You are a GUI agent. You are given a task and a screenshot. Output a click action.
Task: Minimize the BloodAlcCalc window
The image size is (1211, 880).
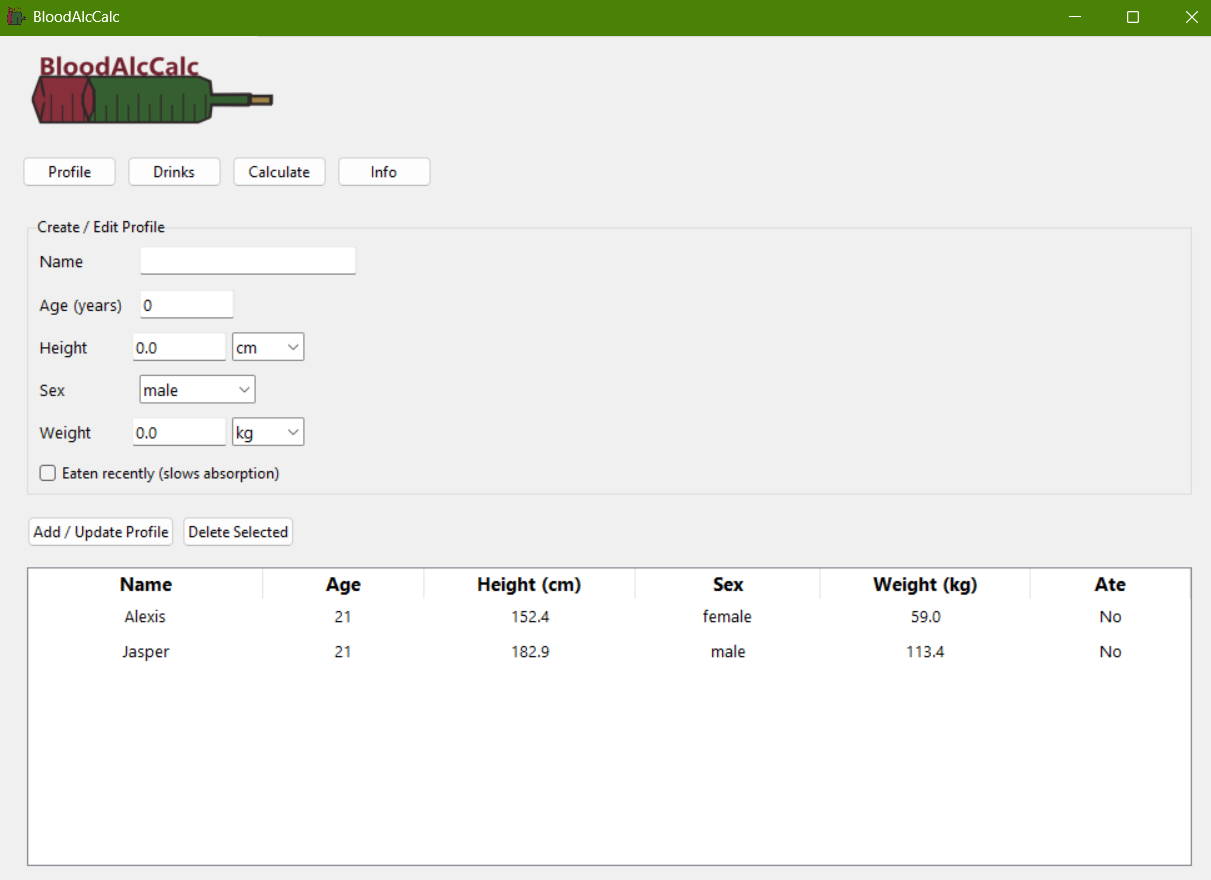[1075, 17]
